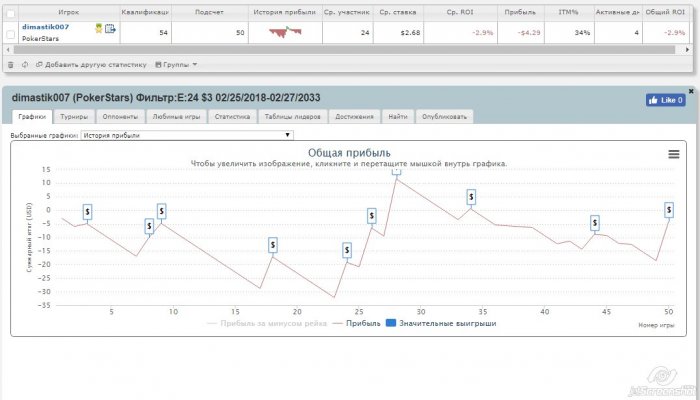700x400 pixels.
Task: Click the $ marker at game 34
Action: point(471,197)
